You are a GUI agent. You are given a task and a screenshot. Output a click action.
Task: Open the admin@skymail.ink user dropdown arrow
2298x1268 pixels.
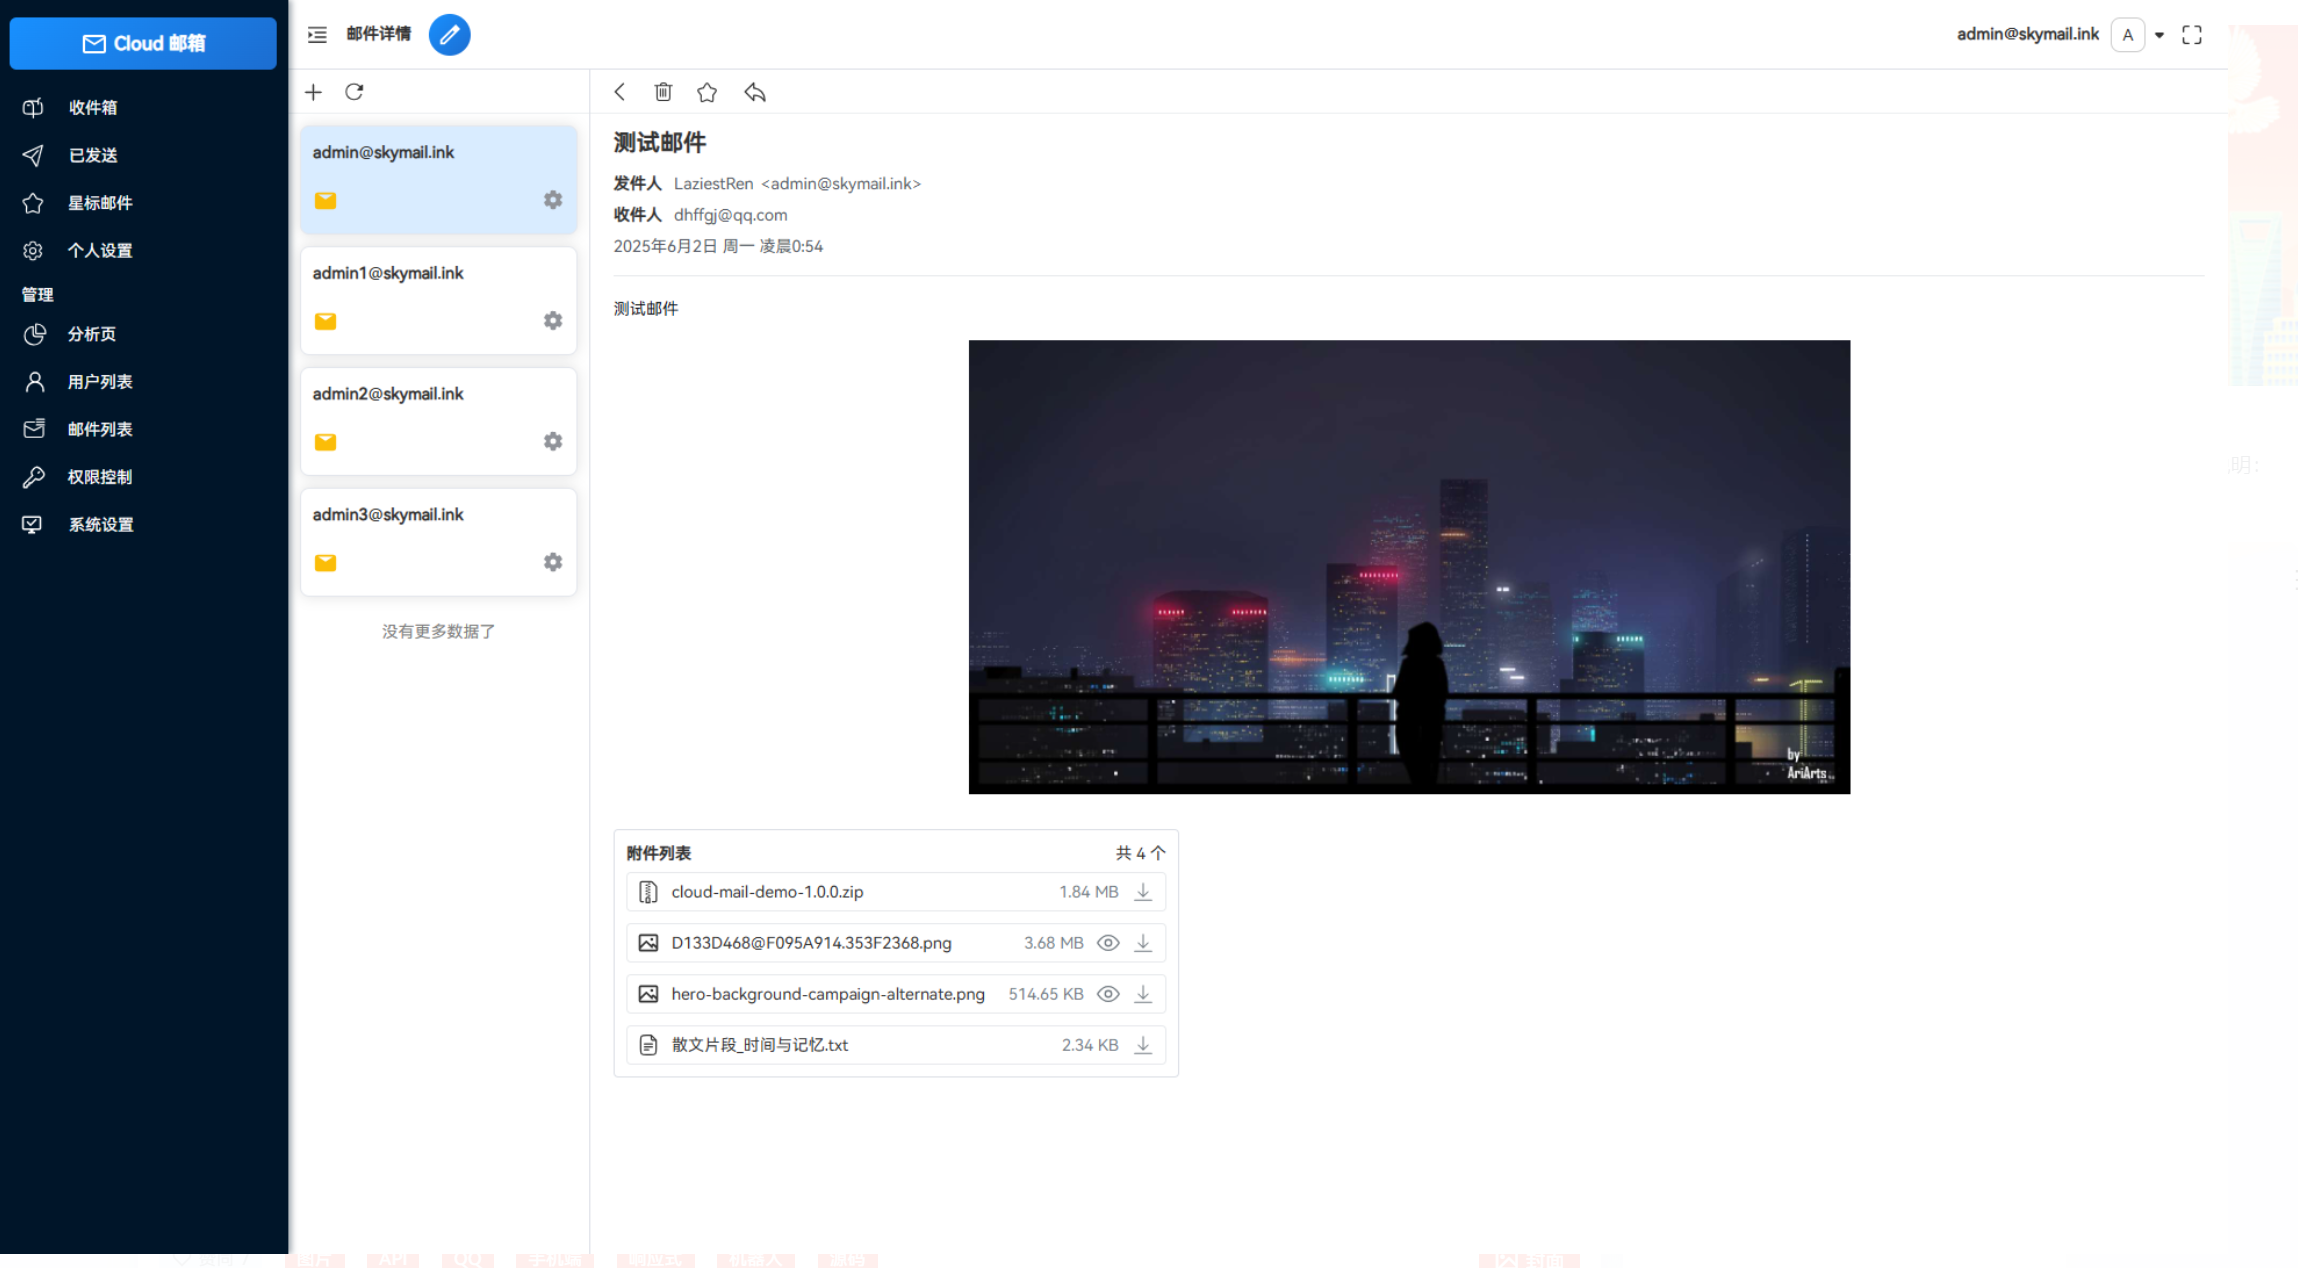tap(2160, 35)
